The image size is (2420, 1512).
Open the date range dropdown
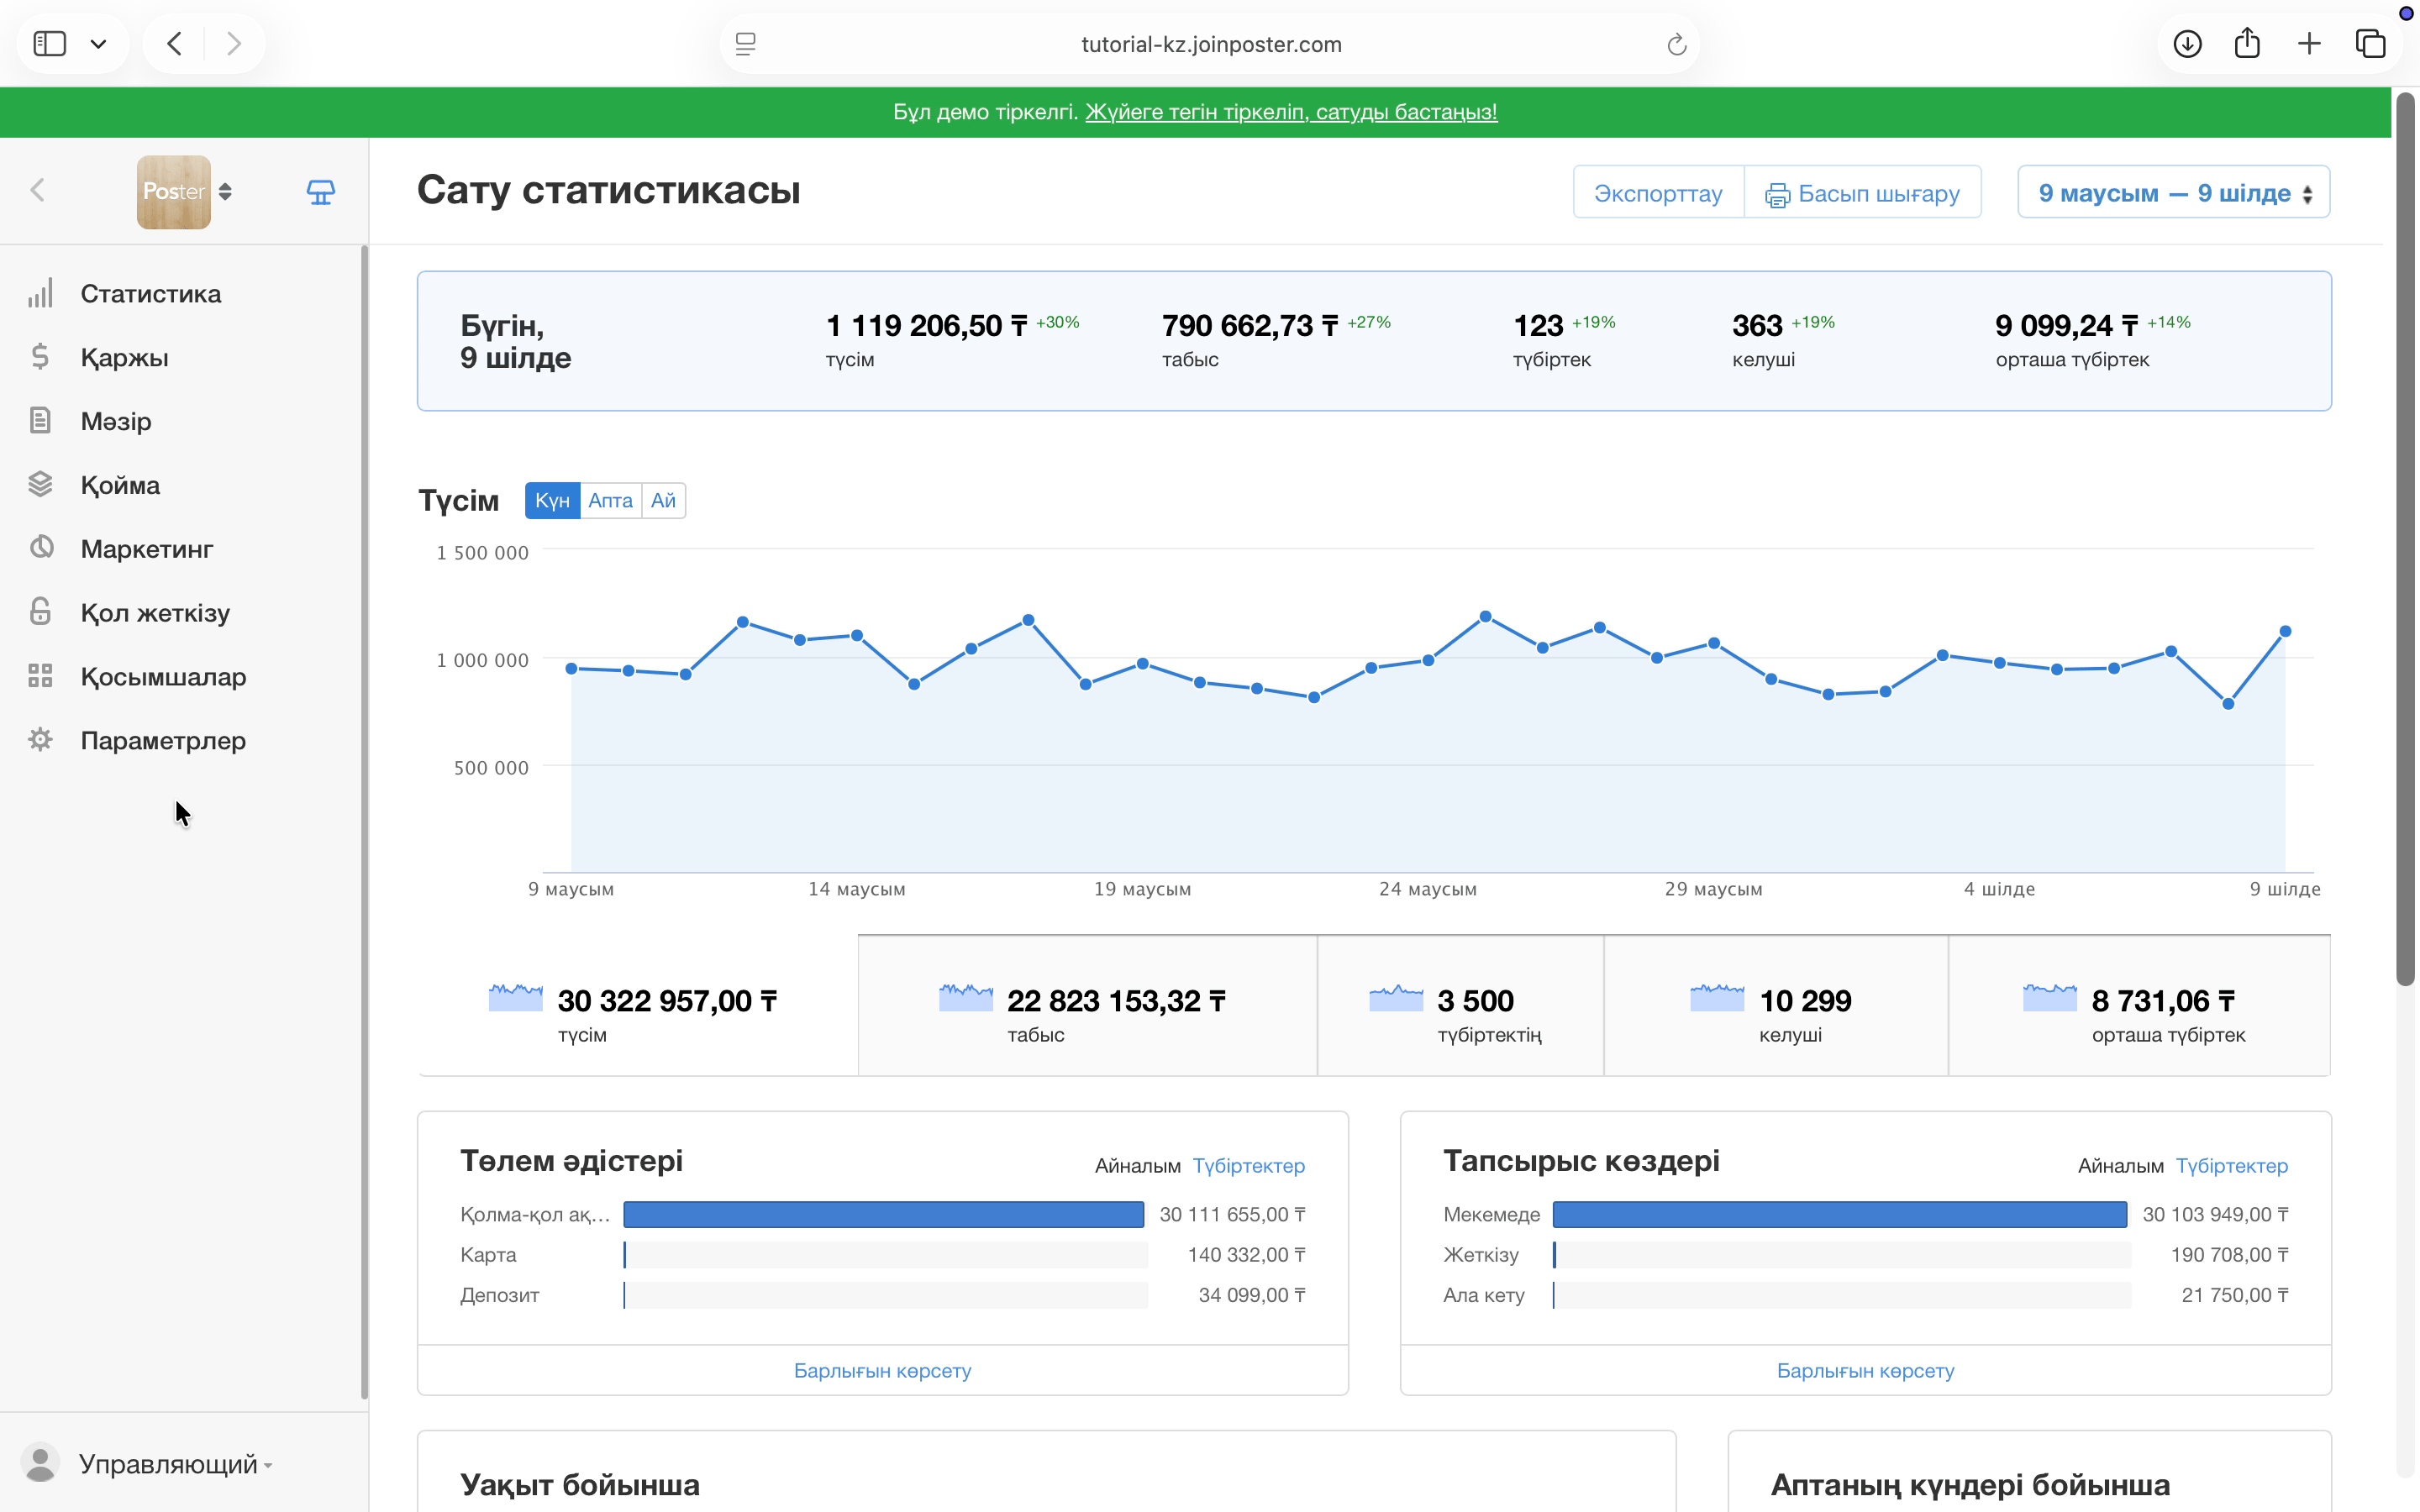(x=2173, y=192)
